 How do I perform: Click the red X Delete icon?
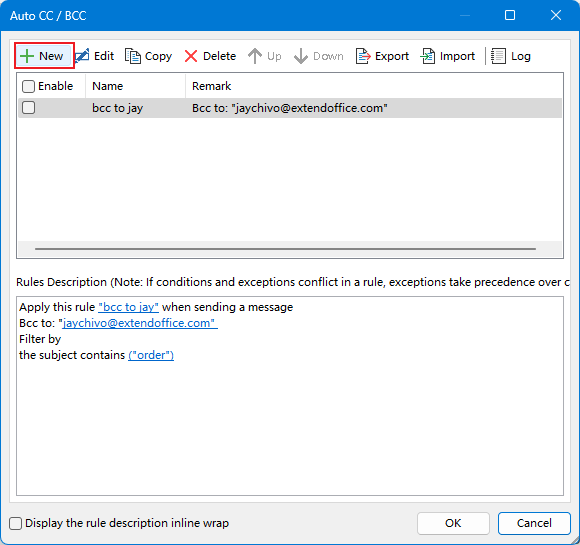[x=191, y=56]
